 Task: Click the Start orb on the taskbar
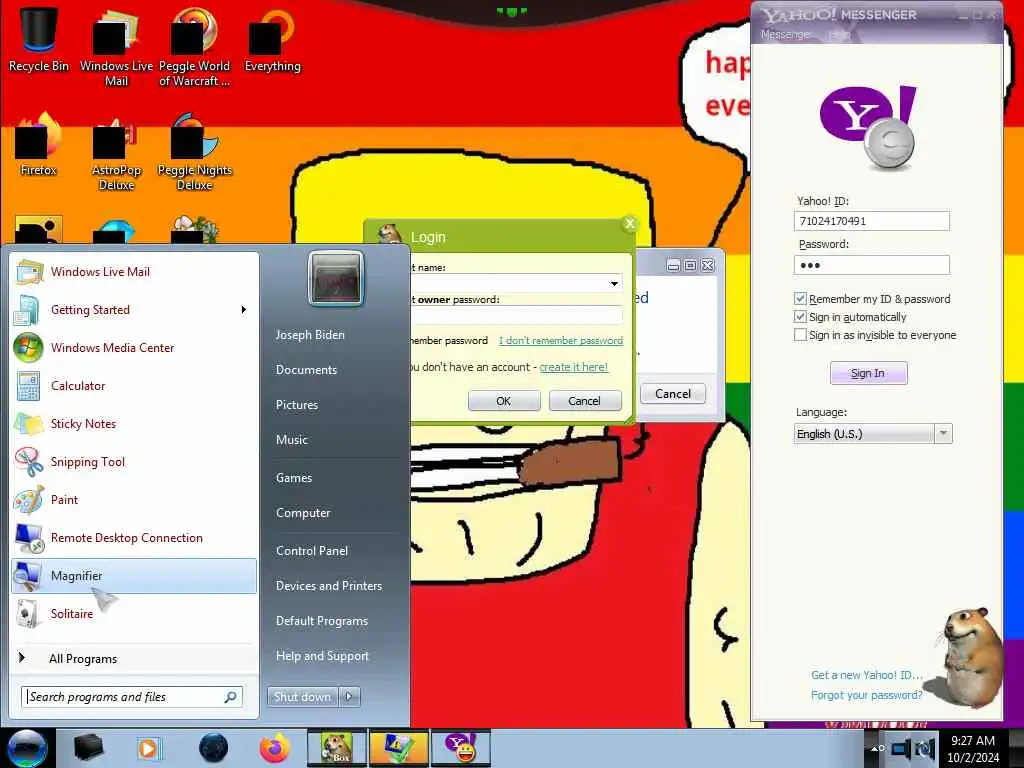pos(26,748)
